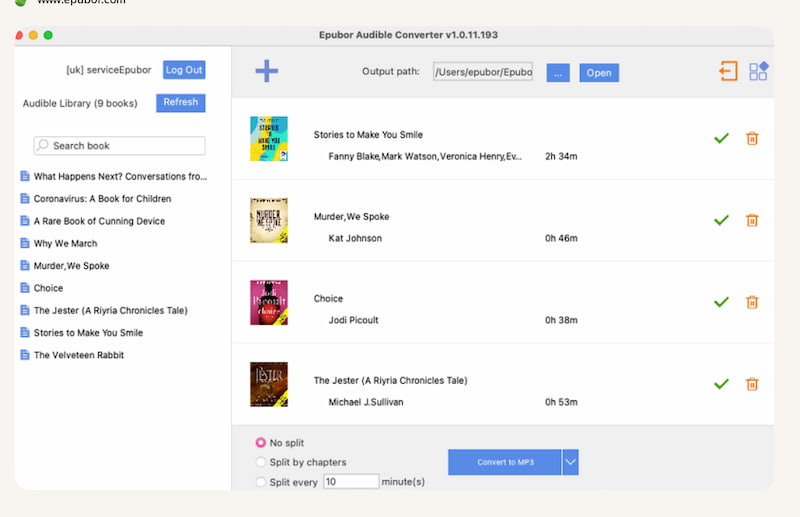800x517 pixels.
Task: Open the output folder with Open button
Action: (x=599, y=72)
